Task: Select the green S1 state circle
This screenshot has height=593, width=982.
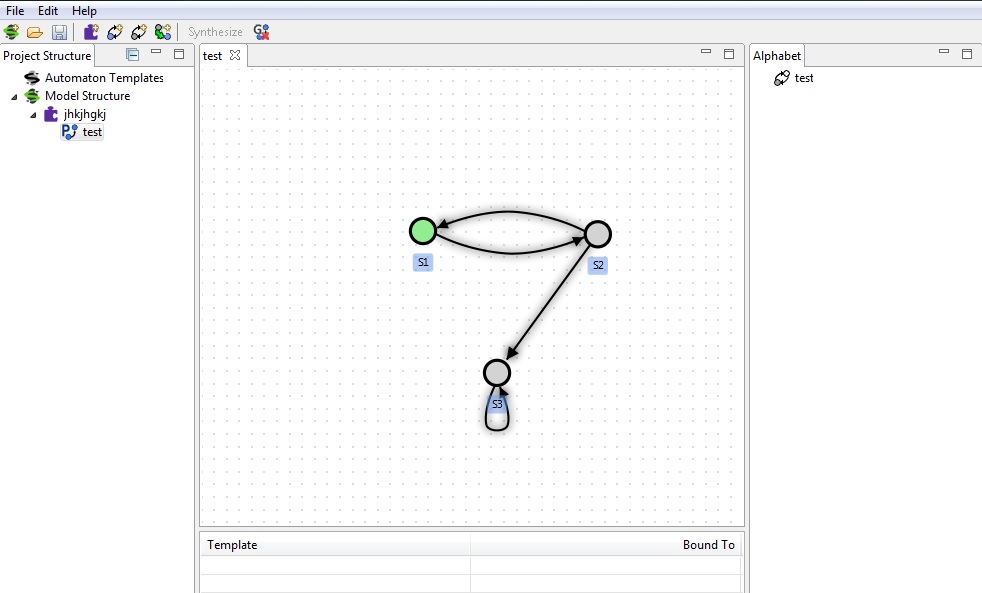Action: (423, 231)
